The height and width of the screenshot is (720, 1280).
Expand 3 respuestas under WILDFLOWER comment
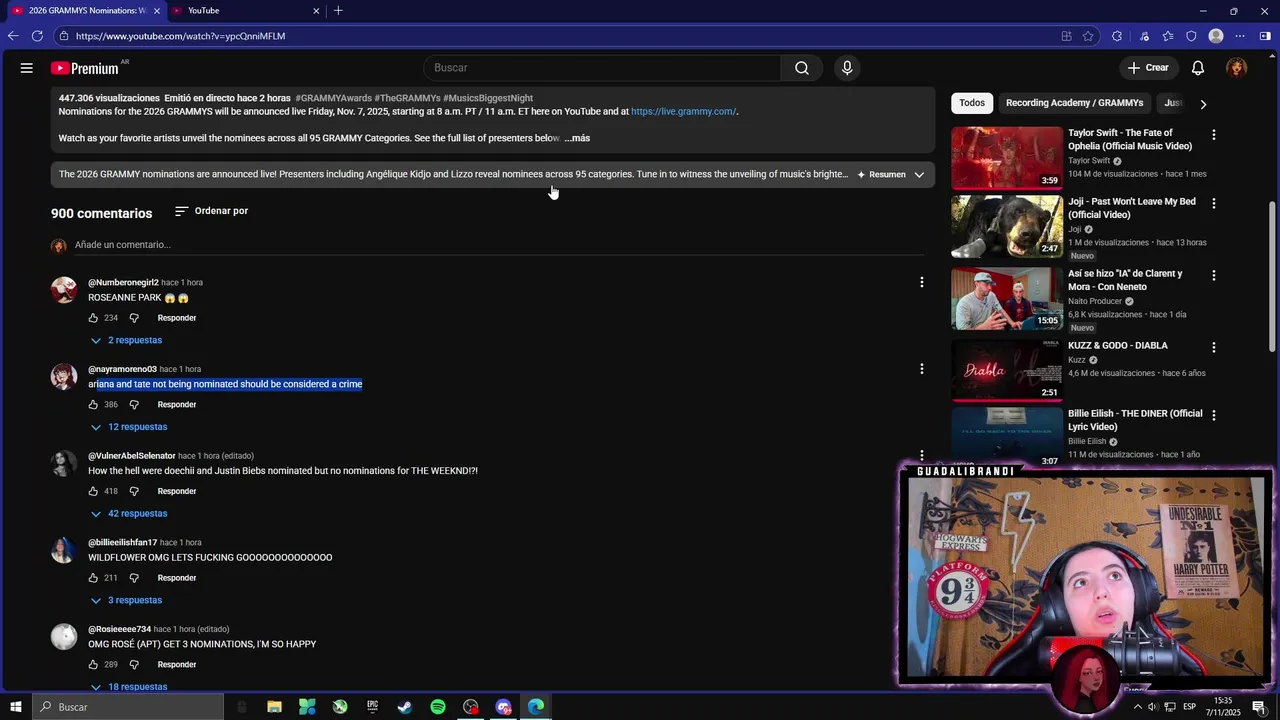pyautogui.click(x=126, y=600)
